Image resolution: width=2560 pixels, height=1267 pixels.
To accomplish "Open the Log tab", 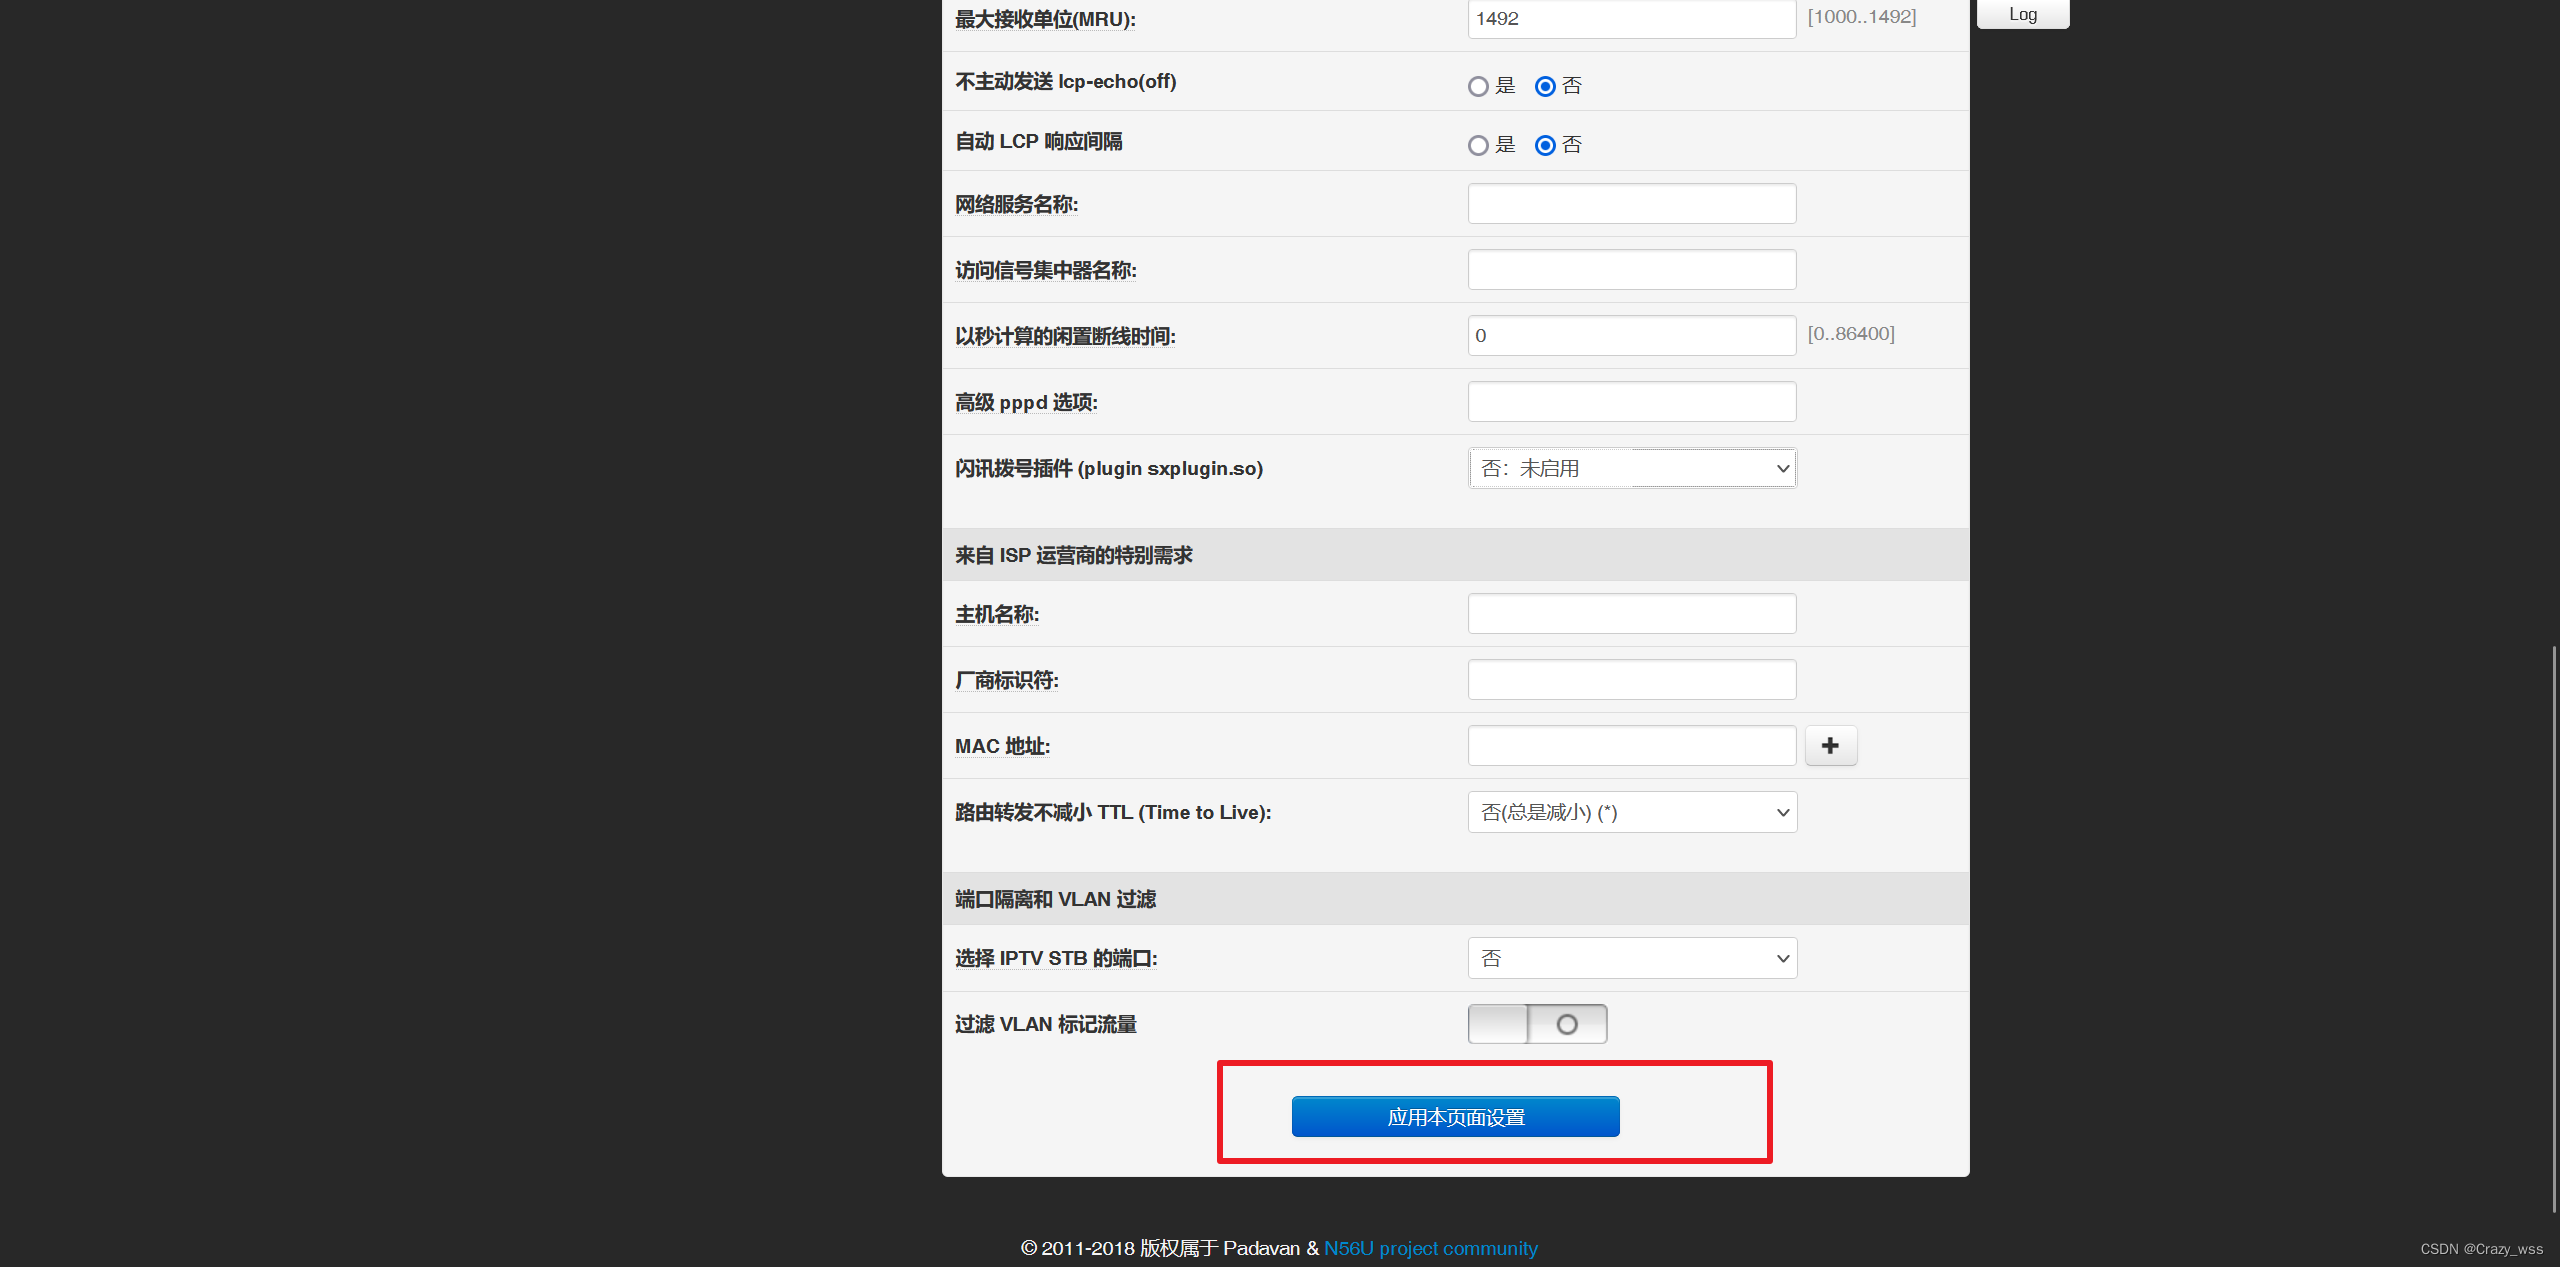I will point(2022,14).
